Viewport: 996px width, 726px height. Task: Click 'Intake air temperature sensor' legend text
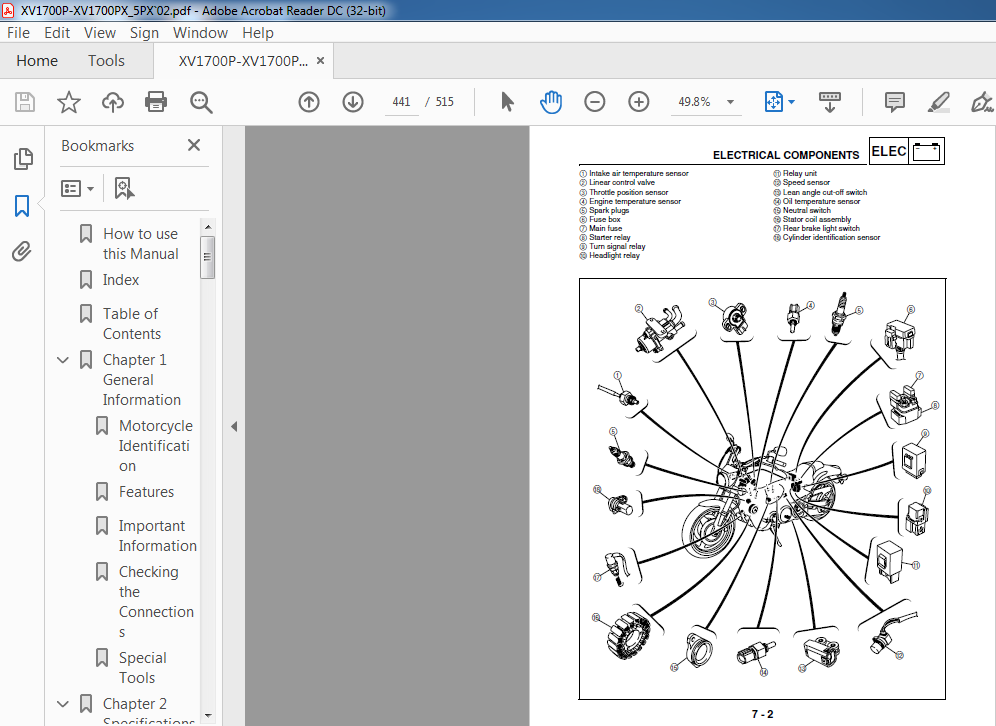click(x=638, y=173)
